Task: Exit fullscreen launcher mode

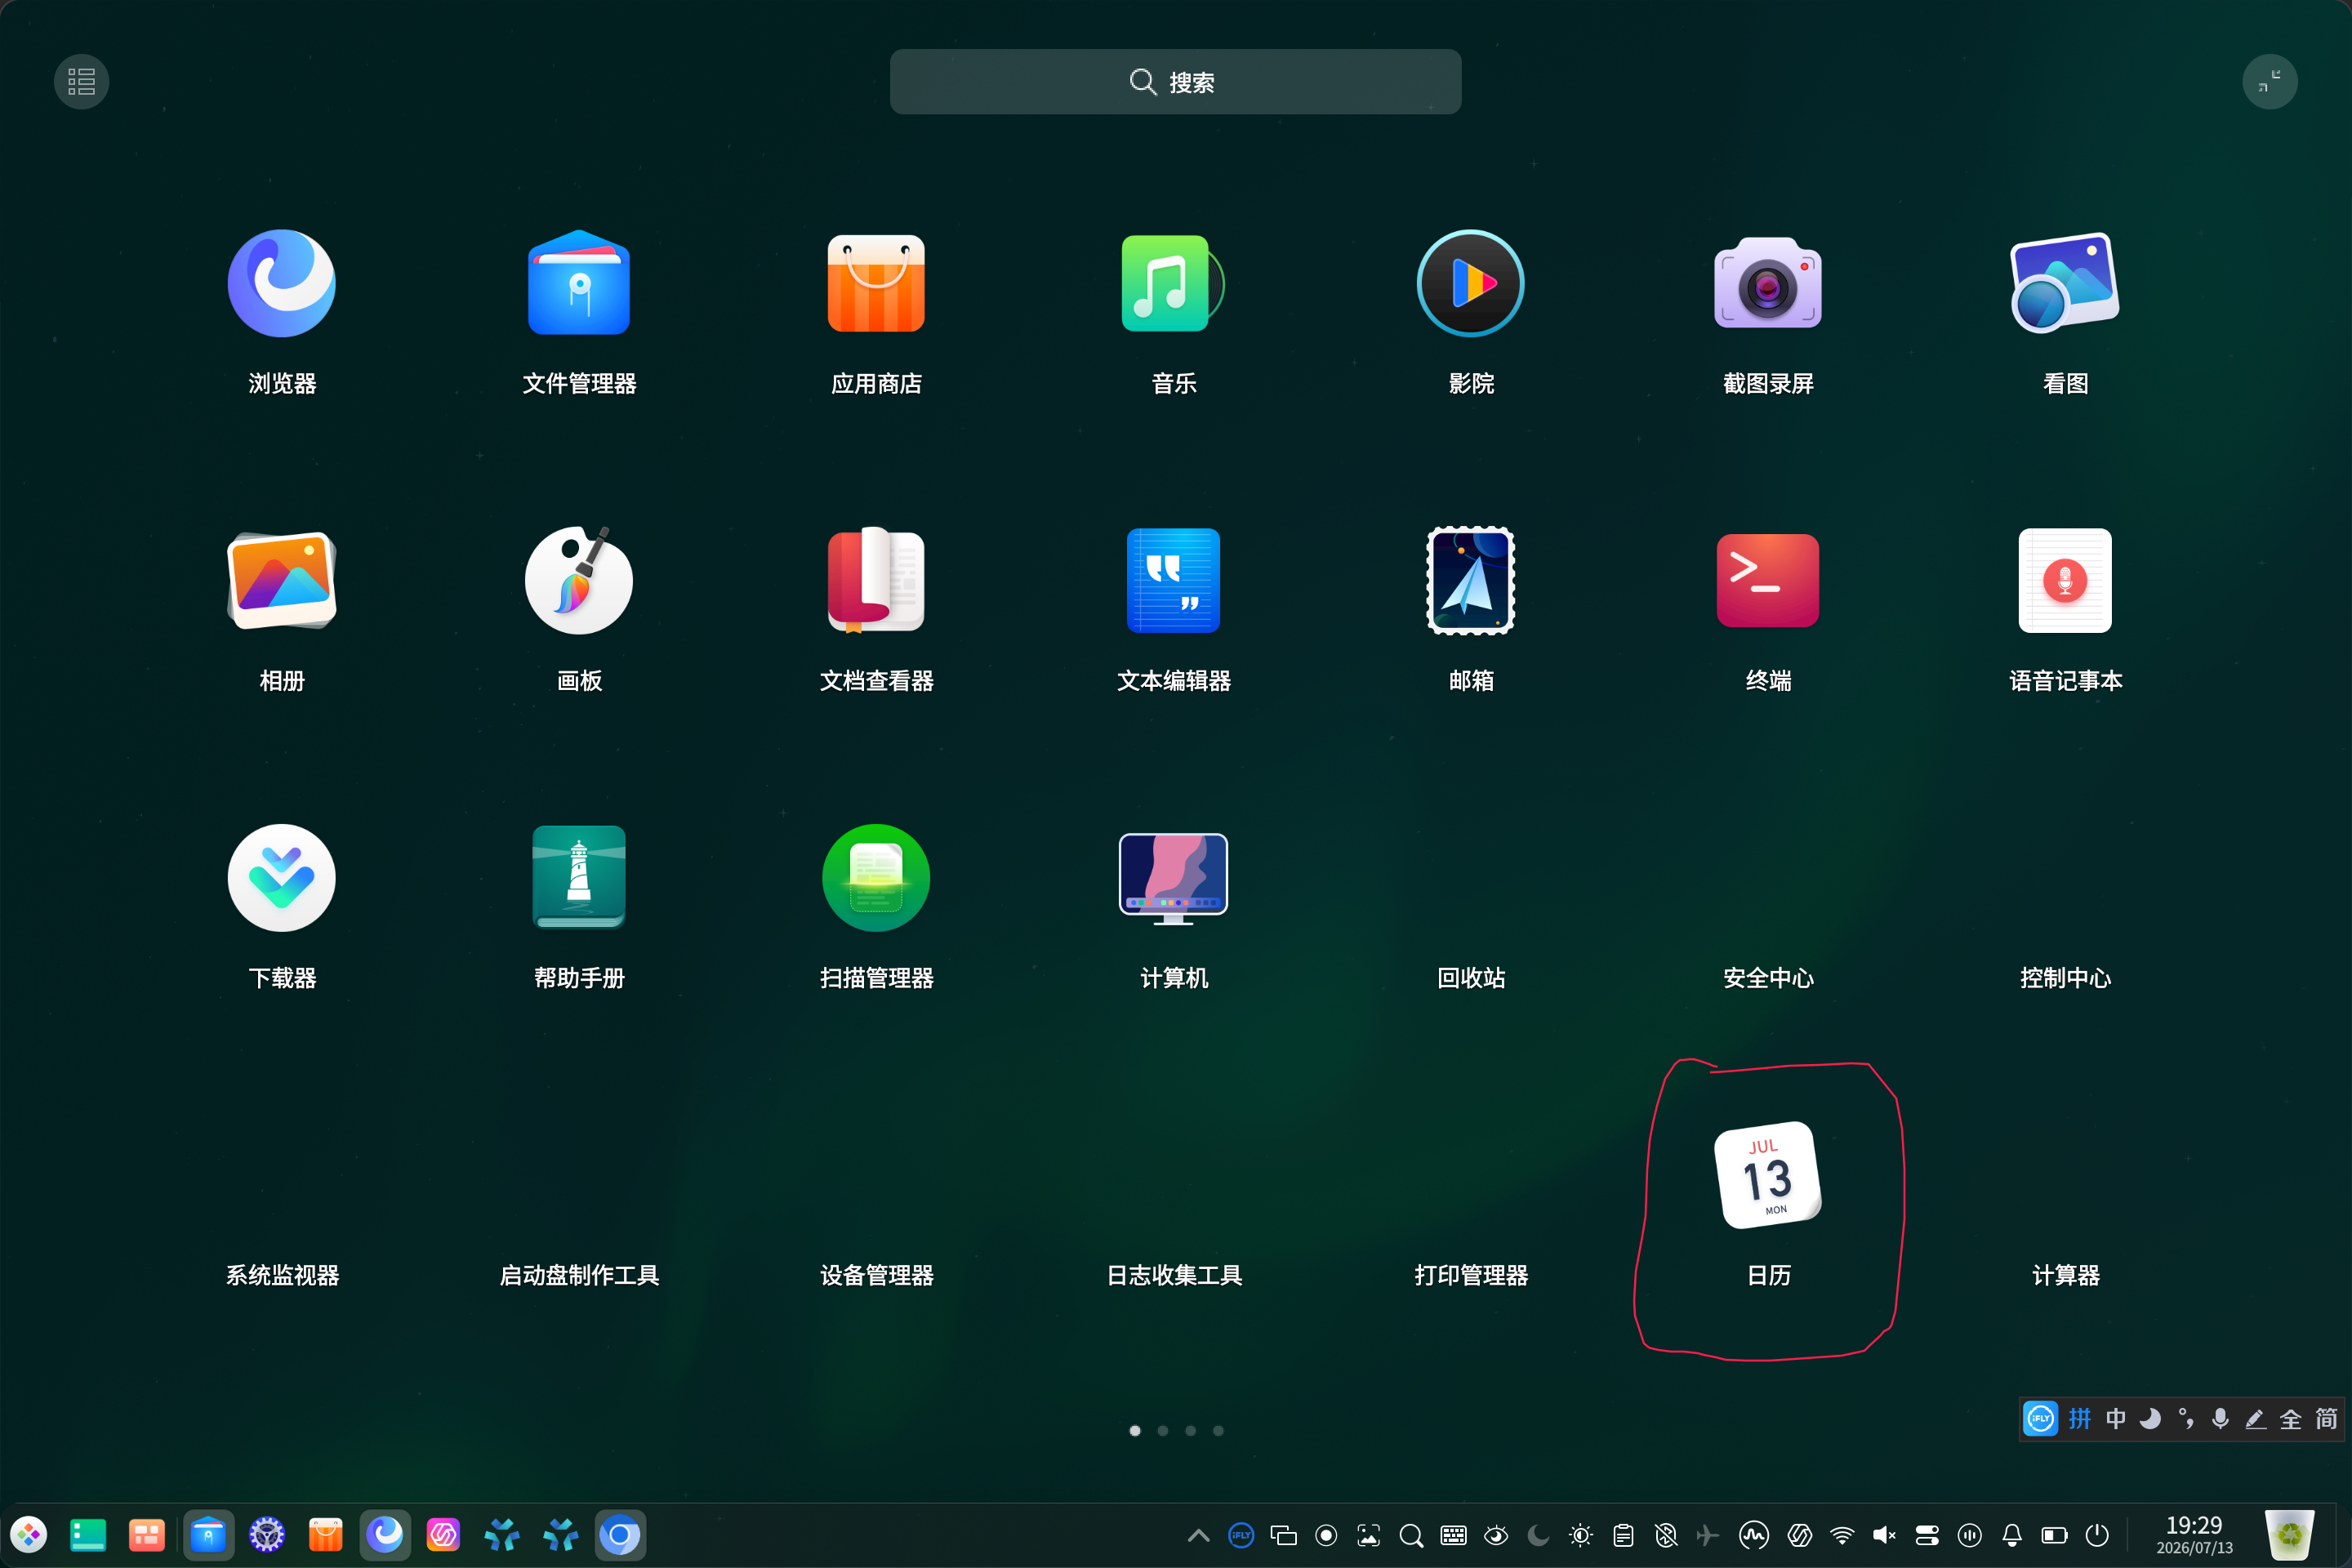Action: [x=2269, y=82]
